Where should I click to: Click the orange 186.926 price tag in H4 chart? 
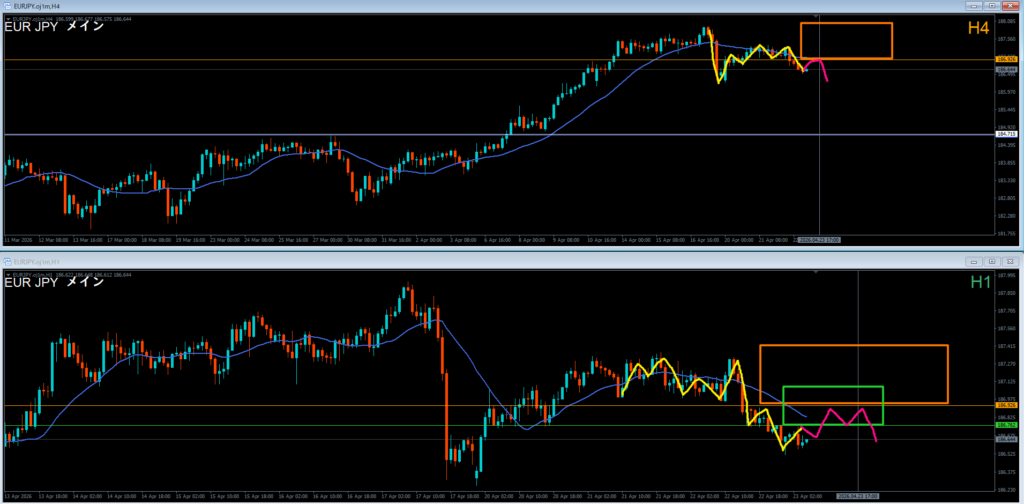click(x=1006, y=59)
